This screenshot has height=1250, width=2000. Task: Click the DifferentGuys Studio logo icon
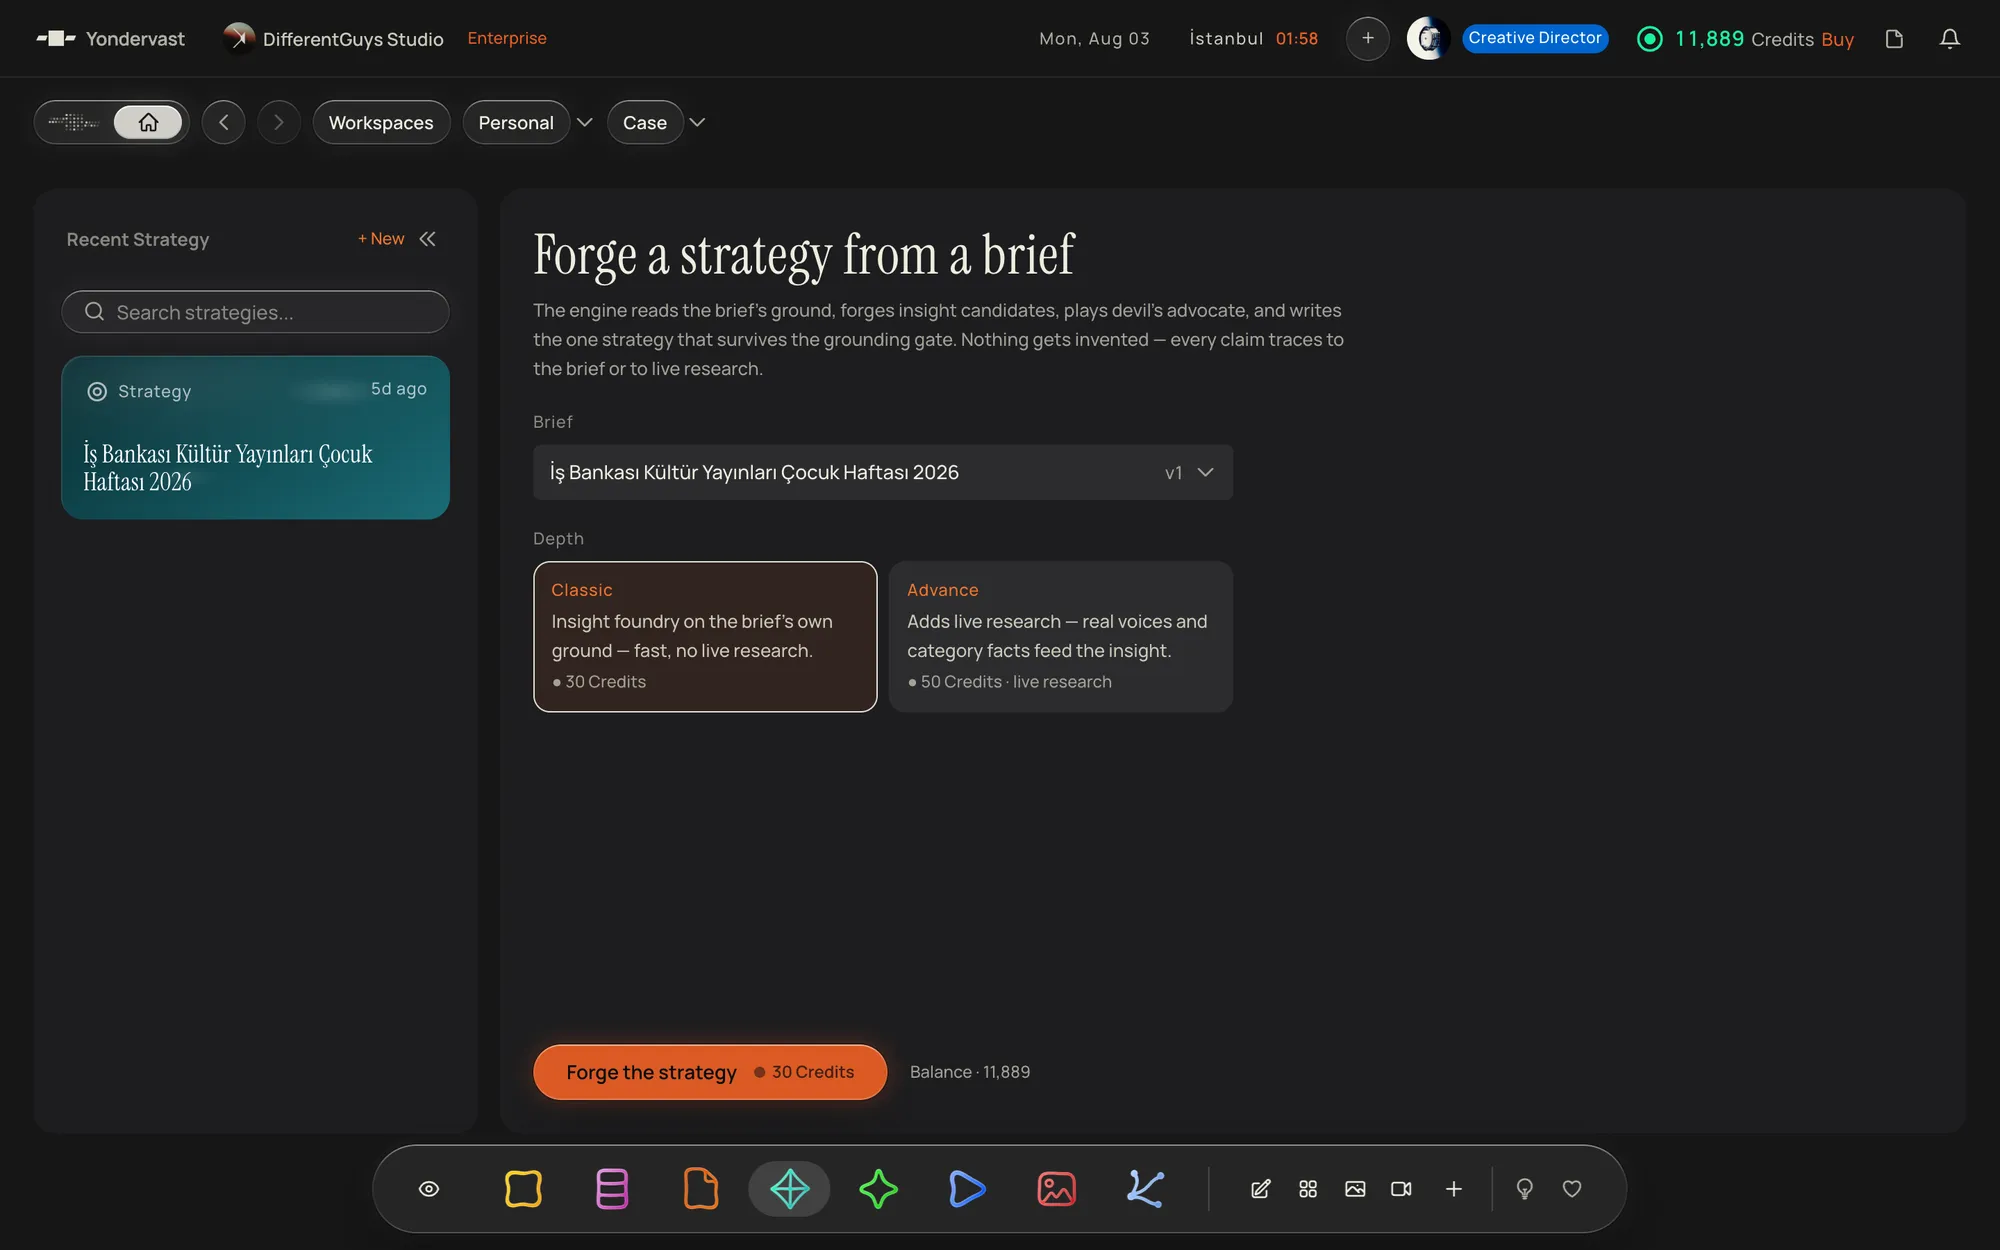[x=238, y=38]
